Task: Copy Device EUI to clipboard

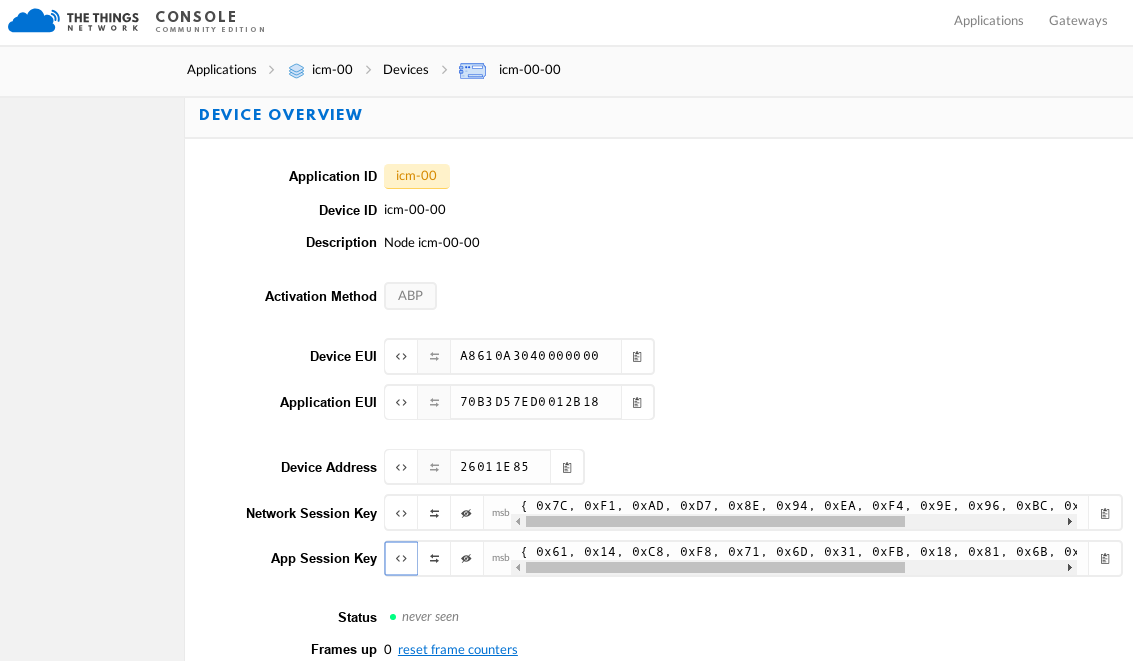Action: pyautogui.click(x=637, y=356)
